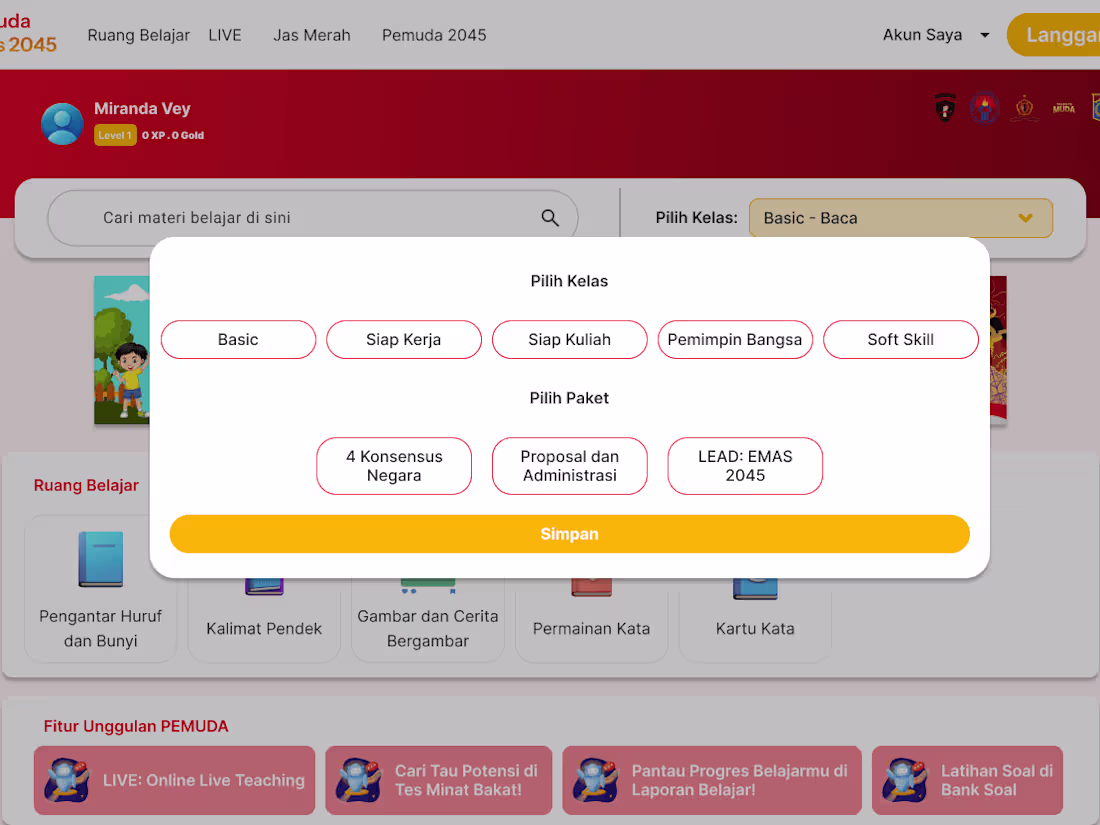Open Ruang Belajar in top navigation
Screen dimensions: 1100x825
(x=139, y=35)
